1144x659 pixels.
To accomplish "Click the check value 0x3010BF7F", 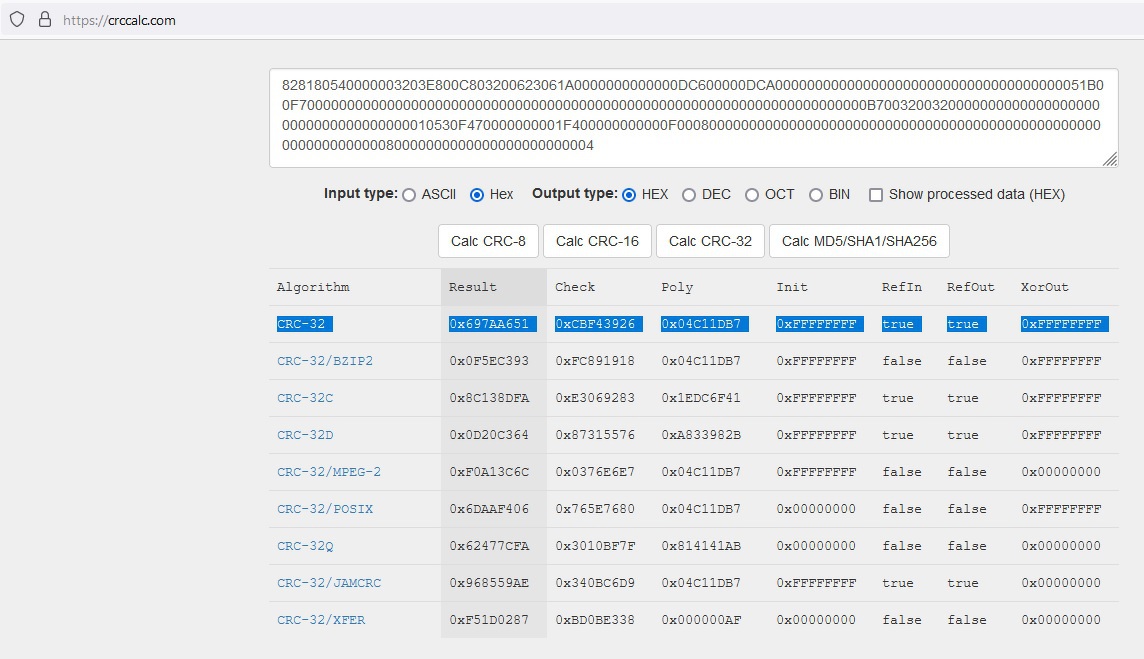I will click(595, 546).
